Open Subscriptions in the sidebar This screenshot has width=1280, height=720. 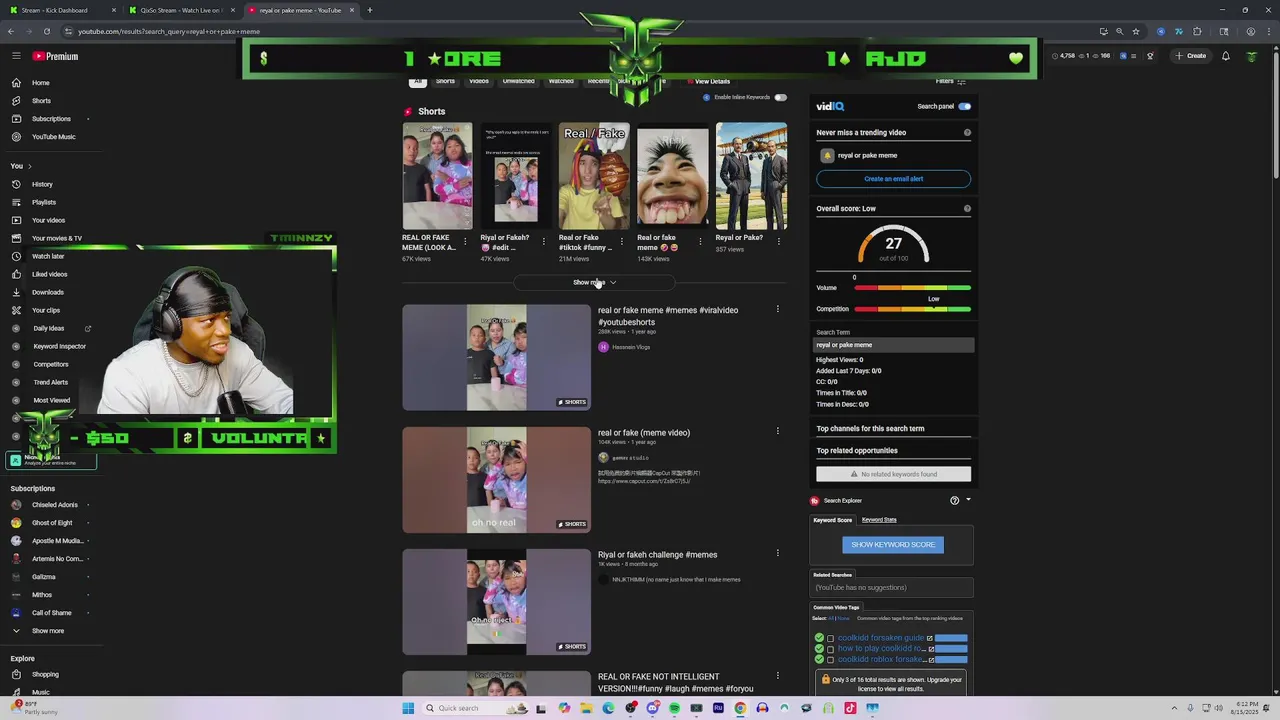(51, 119)
